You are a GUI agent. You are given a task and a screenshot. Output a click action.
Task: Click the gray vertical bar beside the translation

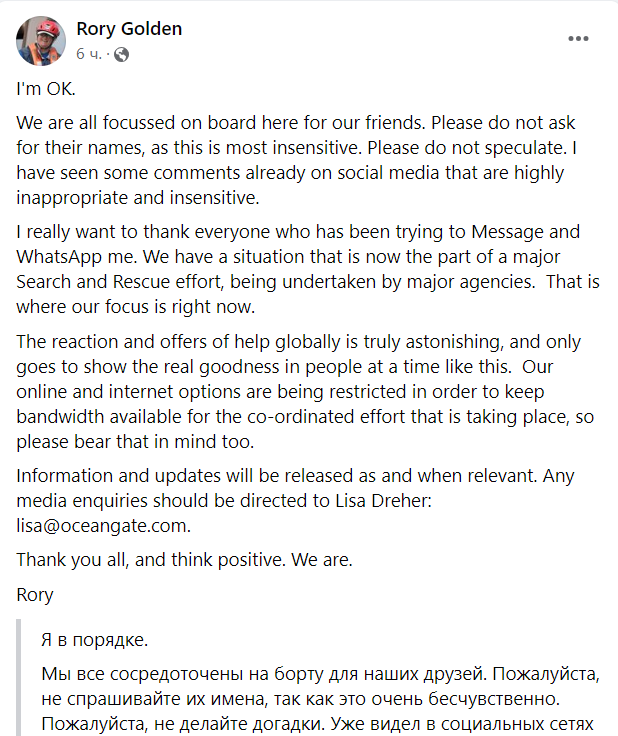20,680
